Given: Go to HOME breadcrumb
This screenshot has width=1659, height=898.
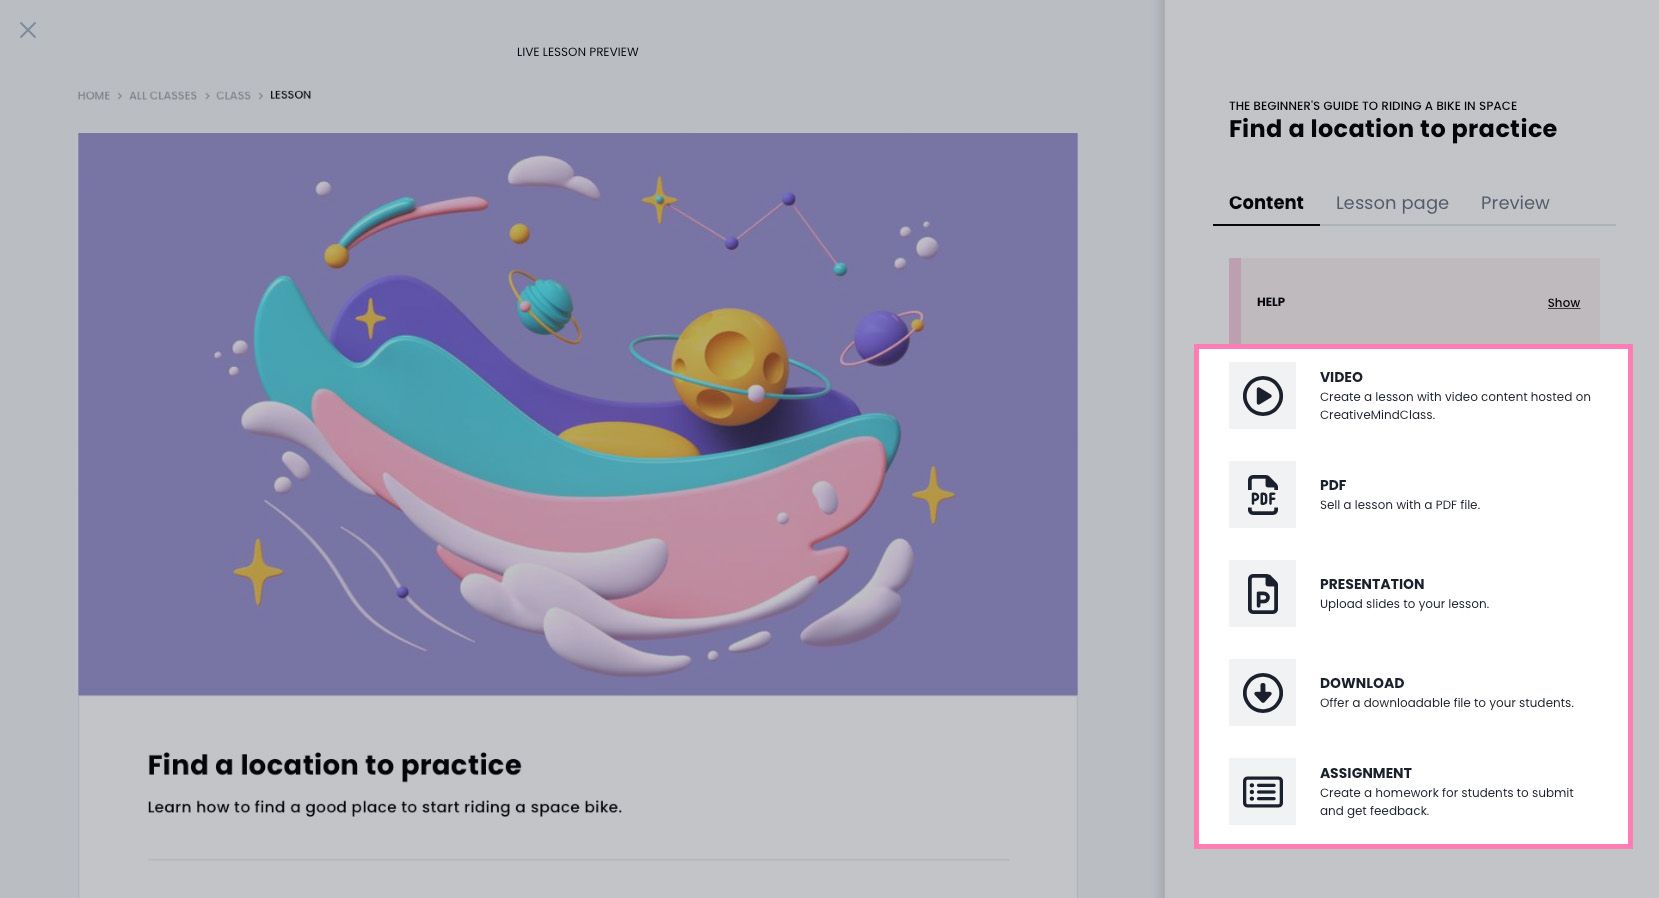Looking at the screenshot, I should click(x=94, y=96).
